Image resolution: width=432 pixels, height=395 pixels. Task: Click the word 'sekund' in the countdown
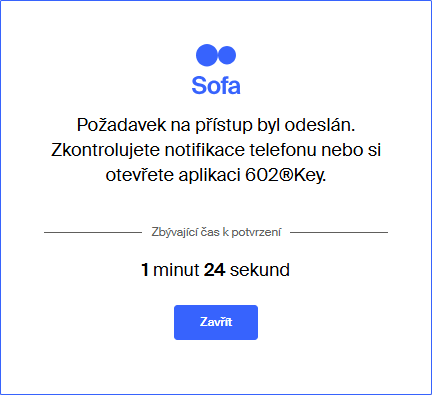[x=260, y=270]
